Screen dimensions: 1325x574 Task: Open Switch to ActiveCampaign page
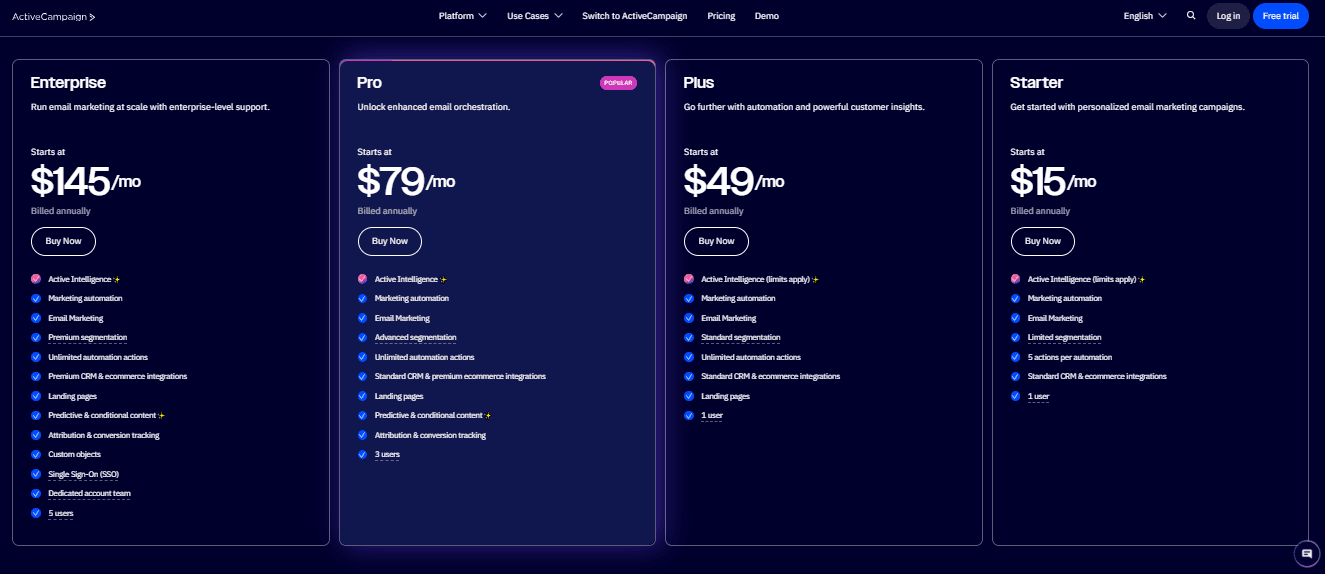point(634,16)
